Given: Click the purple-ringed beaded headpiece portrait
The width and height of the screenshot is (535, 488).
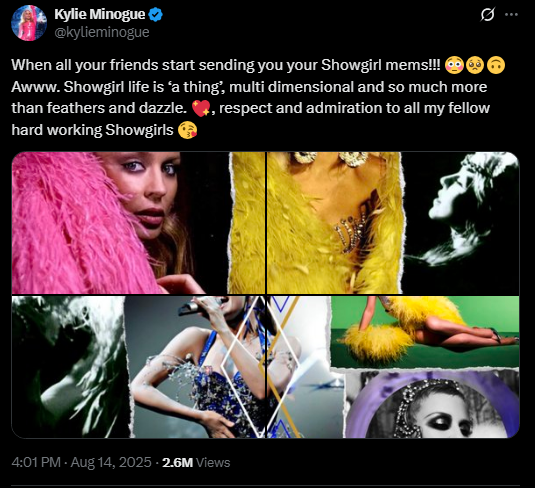Looking at the screenshot, I should click(433, 405).
